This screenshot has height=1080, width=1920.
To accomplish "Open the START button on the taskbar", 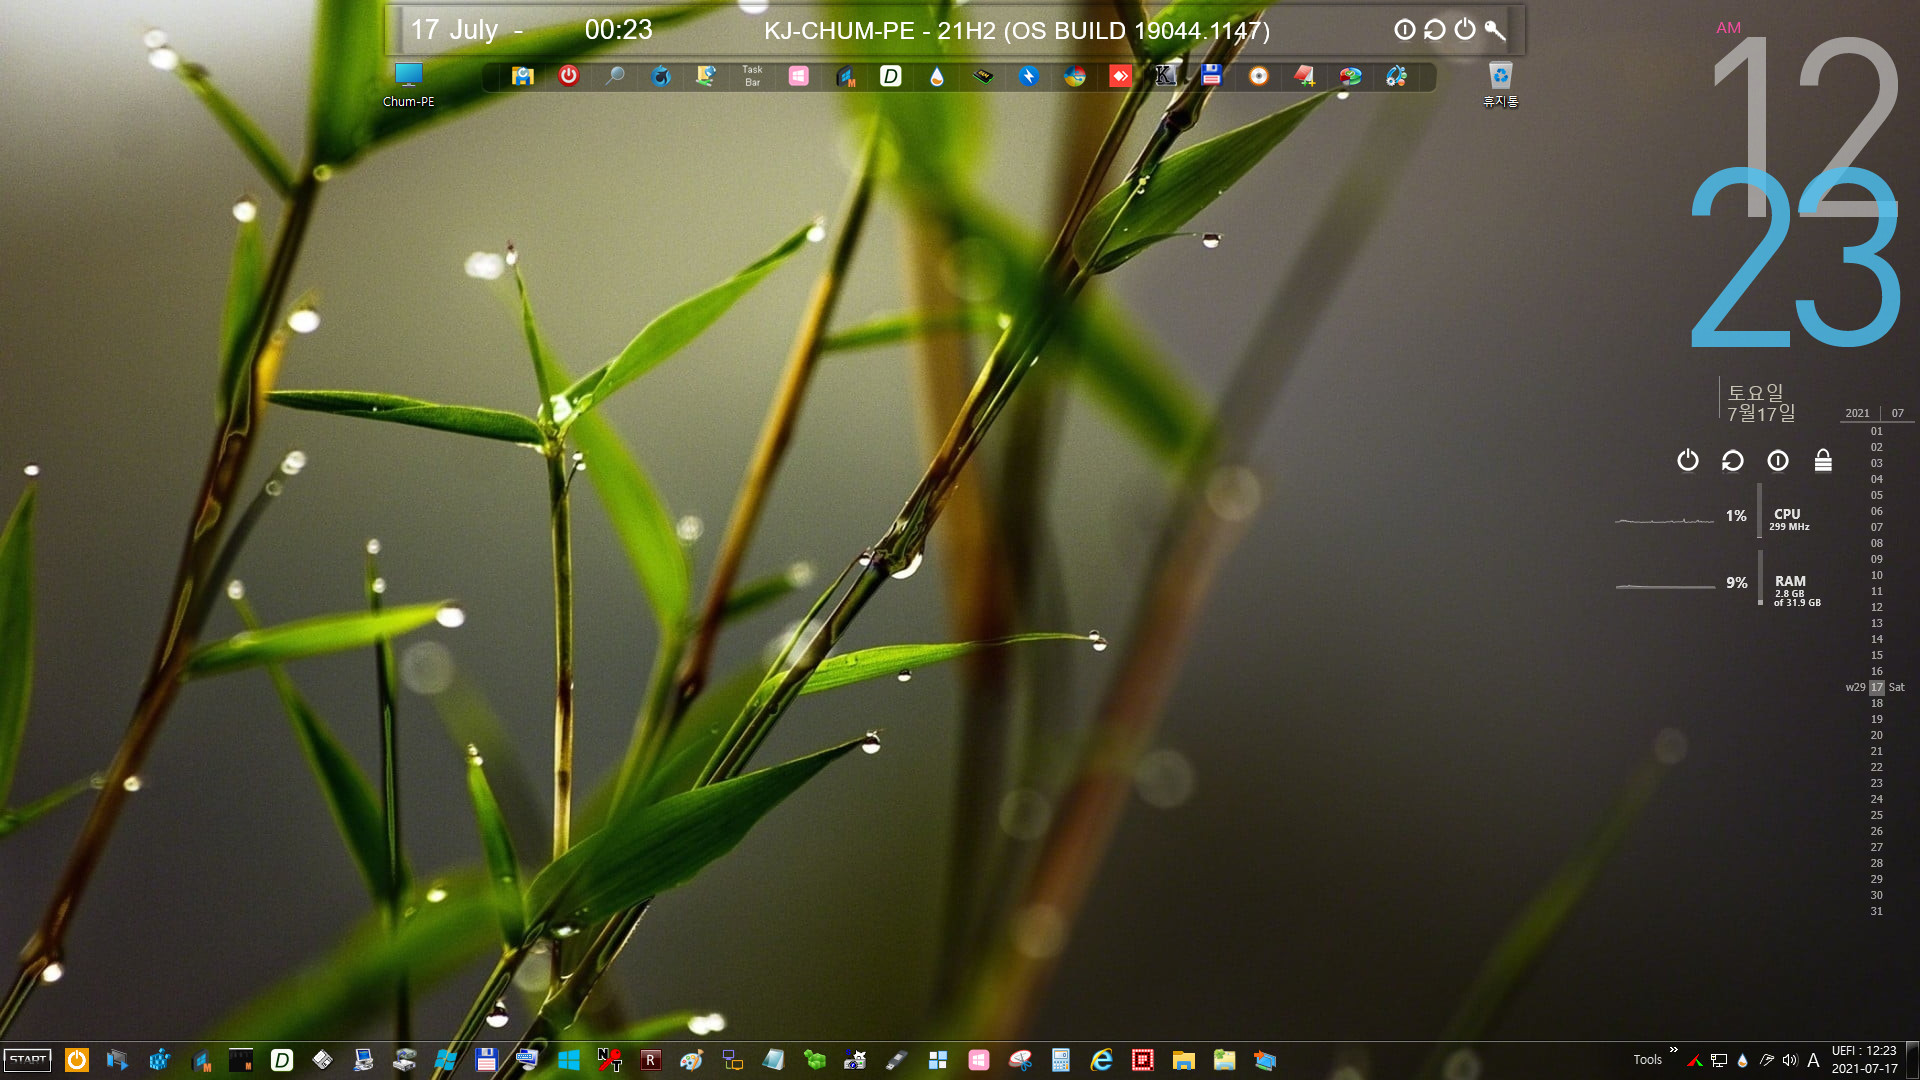I will pos(28,1060).
